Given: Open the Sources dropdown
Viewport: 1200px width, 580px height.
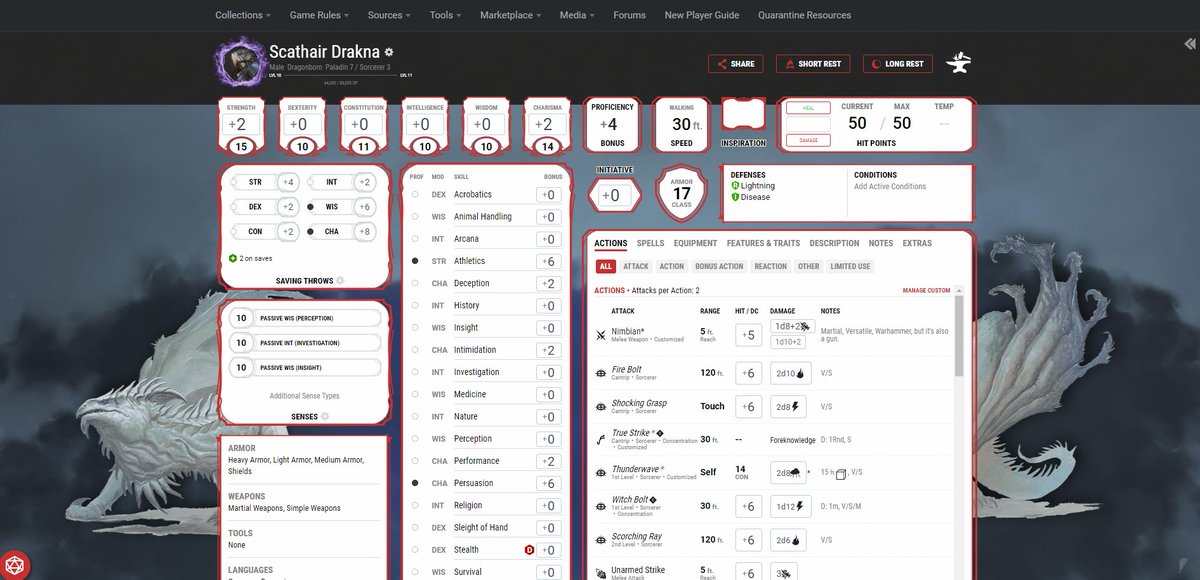Looking at the screenshot, I should point(389,15).
